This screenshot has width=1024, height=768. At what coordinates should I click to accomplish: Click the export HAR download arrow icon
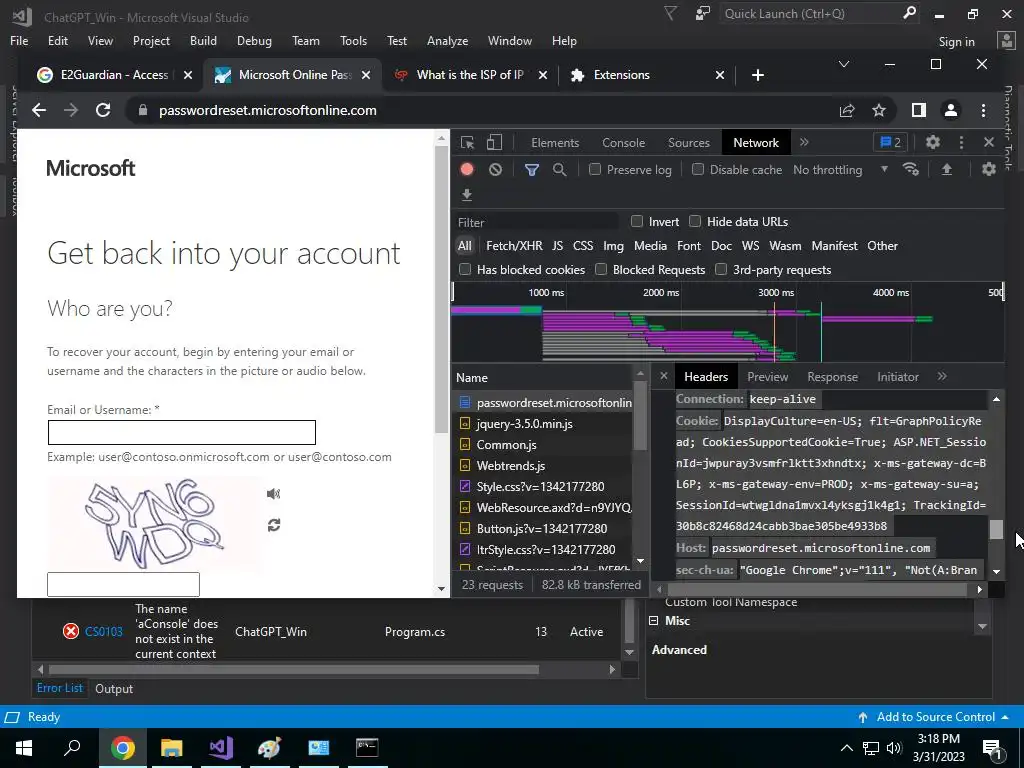pyautogui.click(x=466, y=195)
